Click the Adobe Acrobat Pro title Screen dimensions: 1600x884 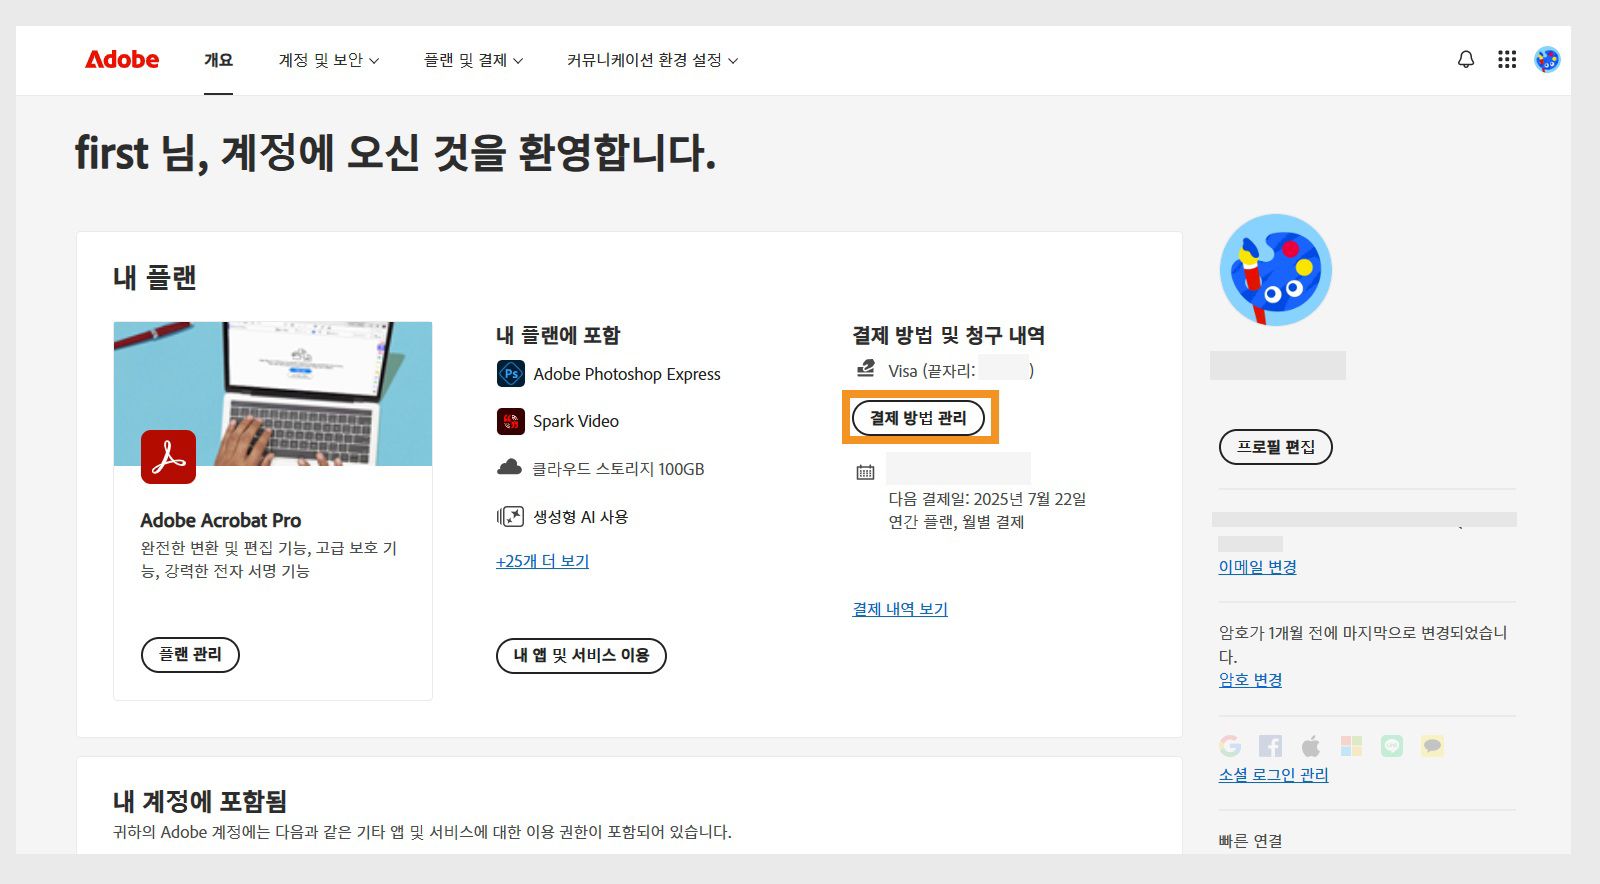click(221, 520)
